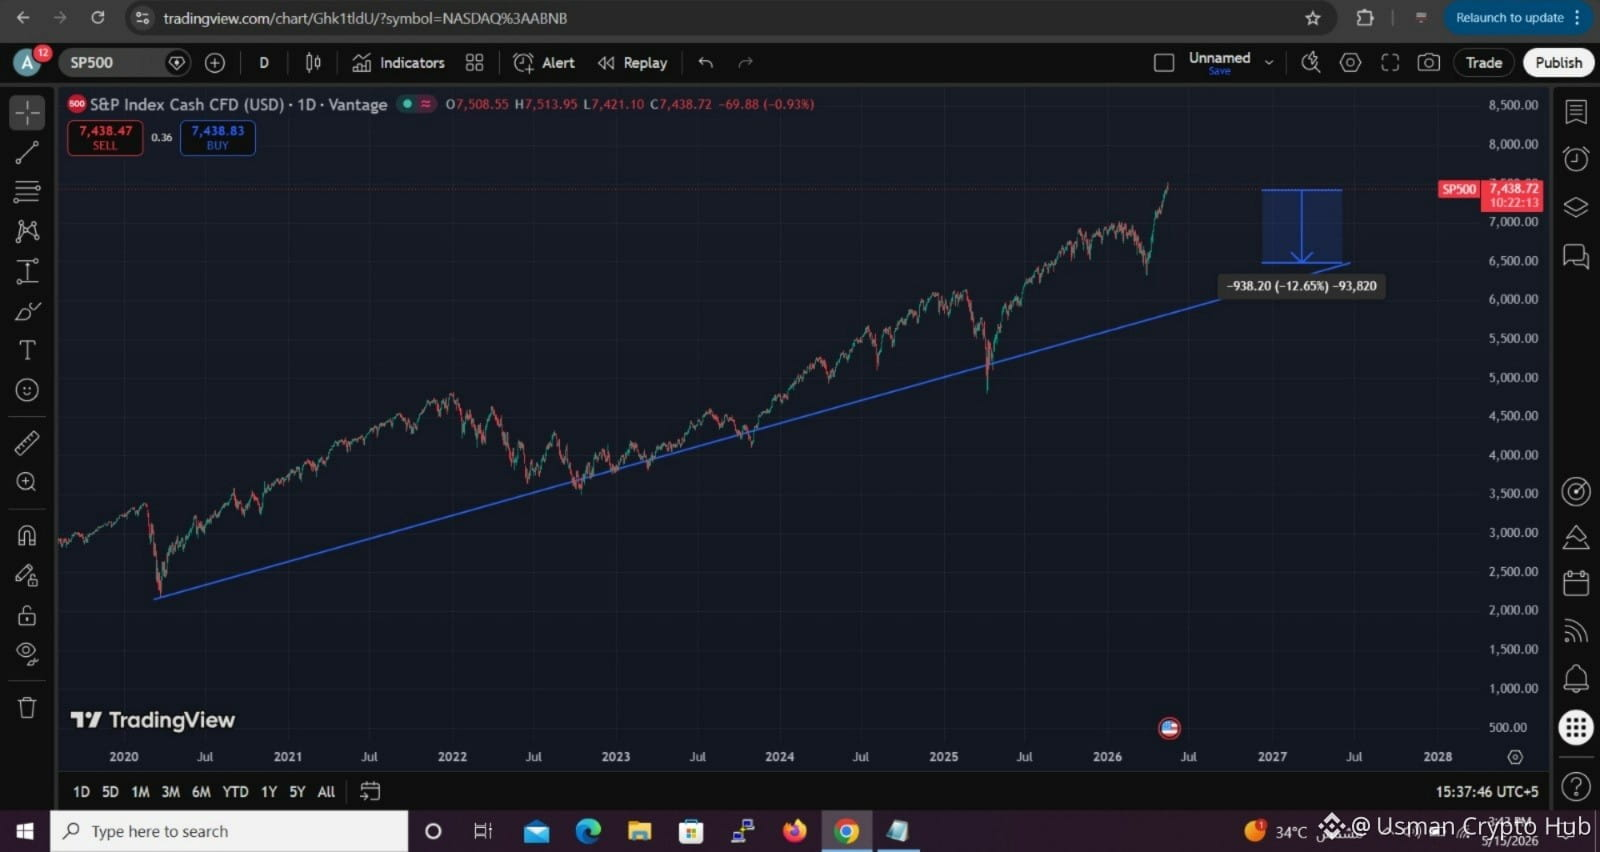The width and height of the screenshot is (1600, 852).
Task: Click the Windows Start button
Action: click(25, 831)
